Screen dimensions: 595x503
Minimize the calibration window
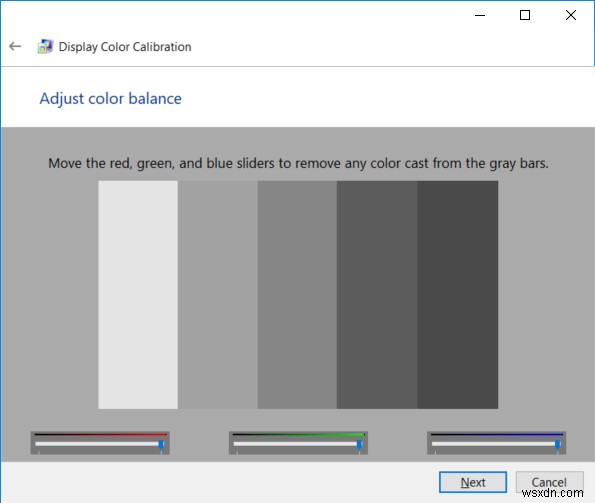480,15
